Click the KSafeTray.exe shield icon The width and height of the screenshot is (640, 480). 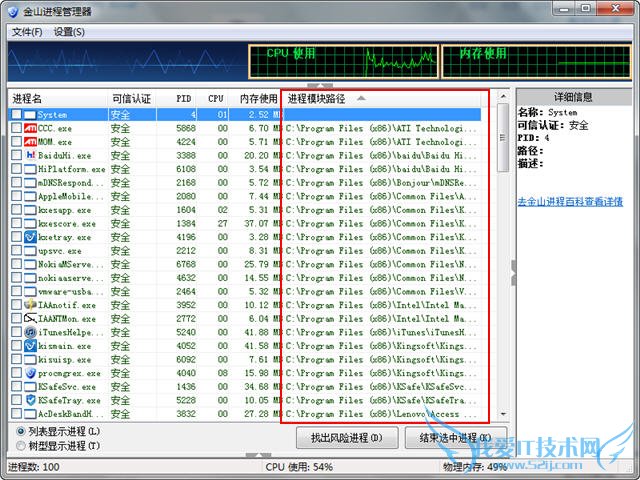click(x=30, y=400)
